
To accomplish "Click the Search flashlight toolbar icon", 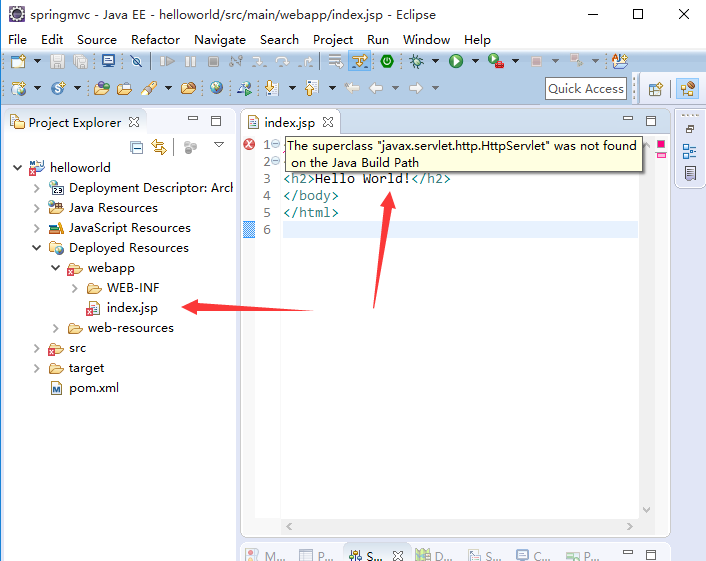I will tap(149, 88).
